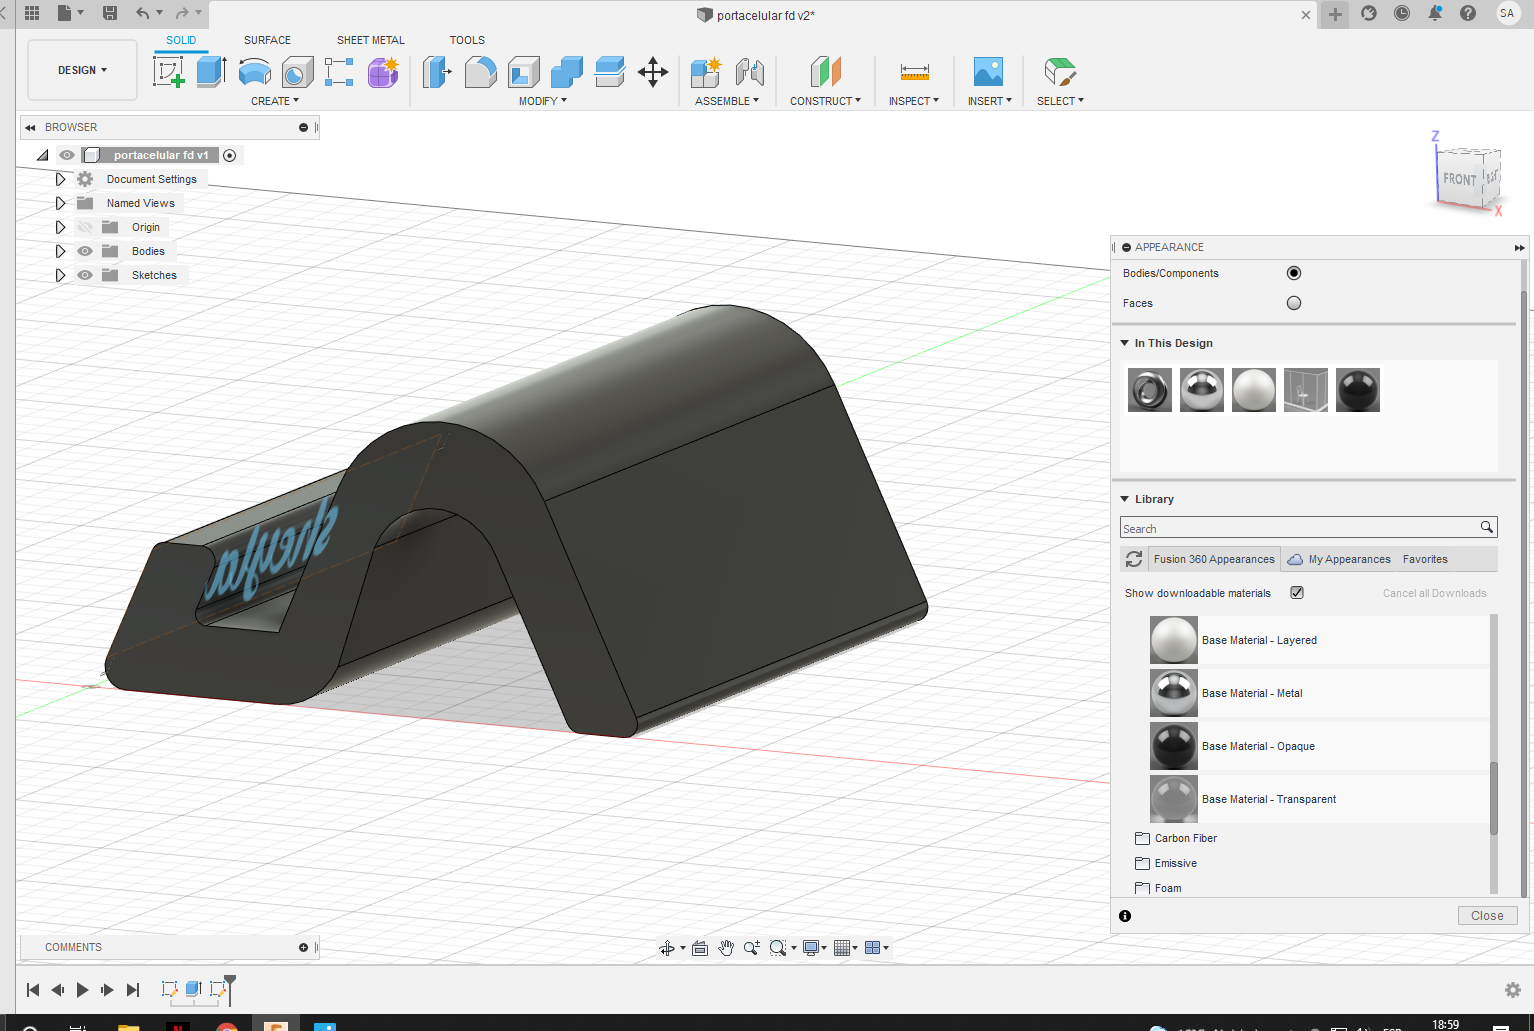Click the Create Sketch tool icon
Image resolution: width=1534 pixels, height=1031 pixels.
point(168,72)
